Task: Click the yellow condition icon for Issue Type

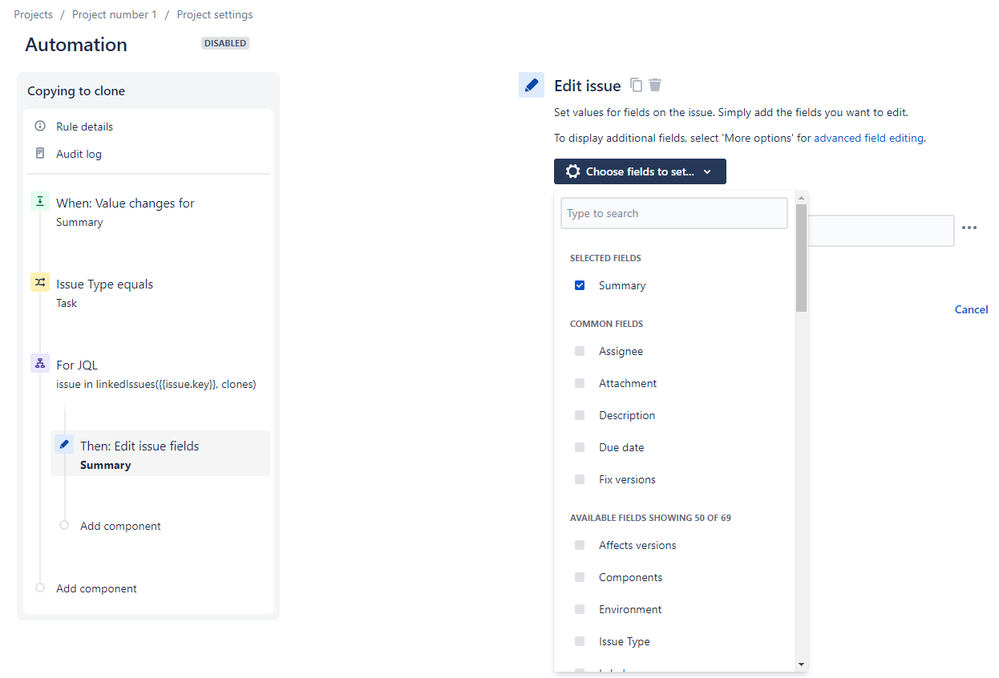Action: (x=40, y=282)
